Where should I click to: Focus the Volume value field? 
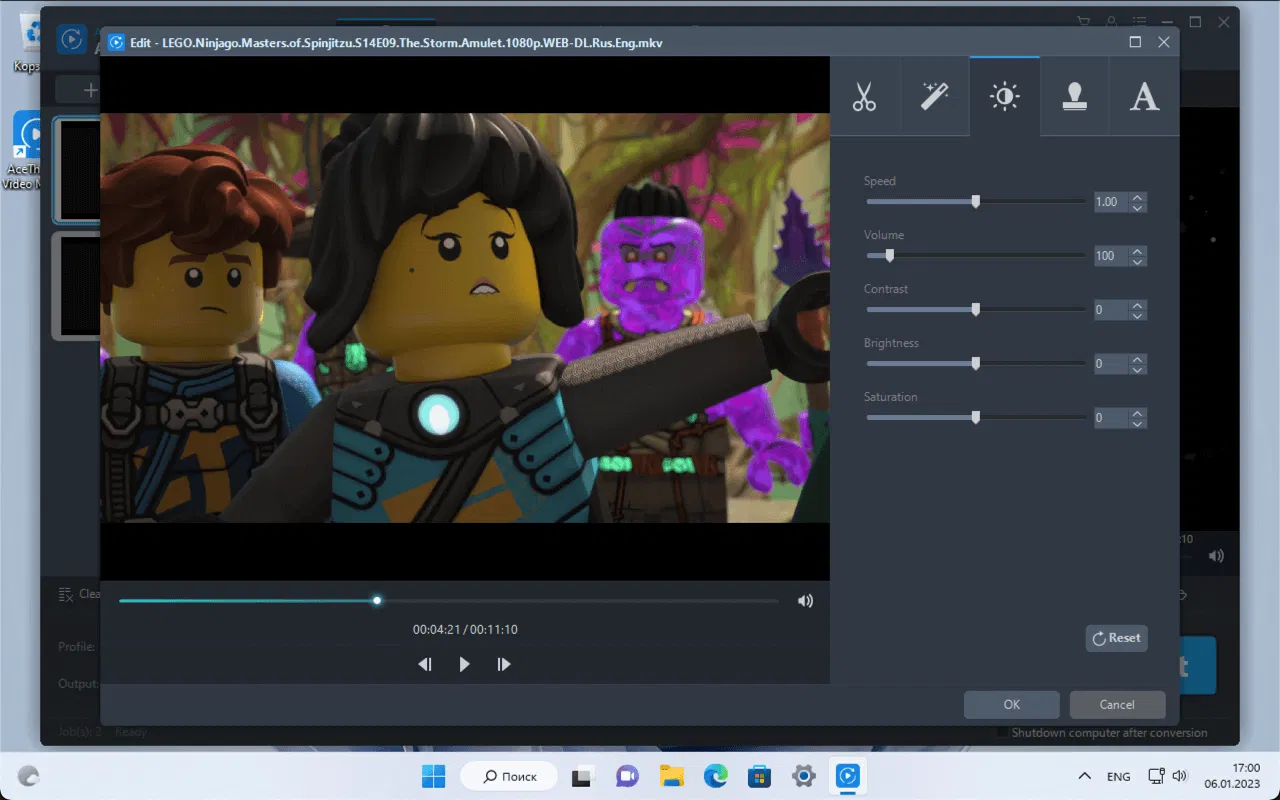[x=1110, y=256]
